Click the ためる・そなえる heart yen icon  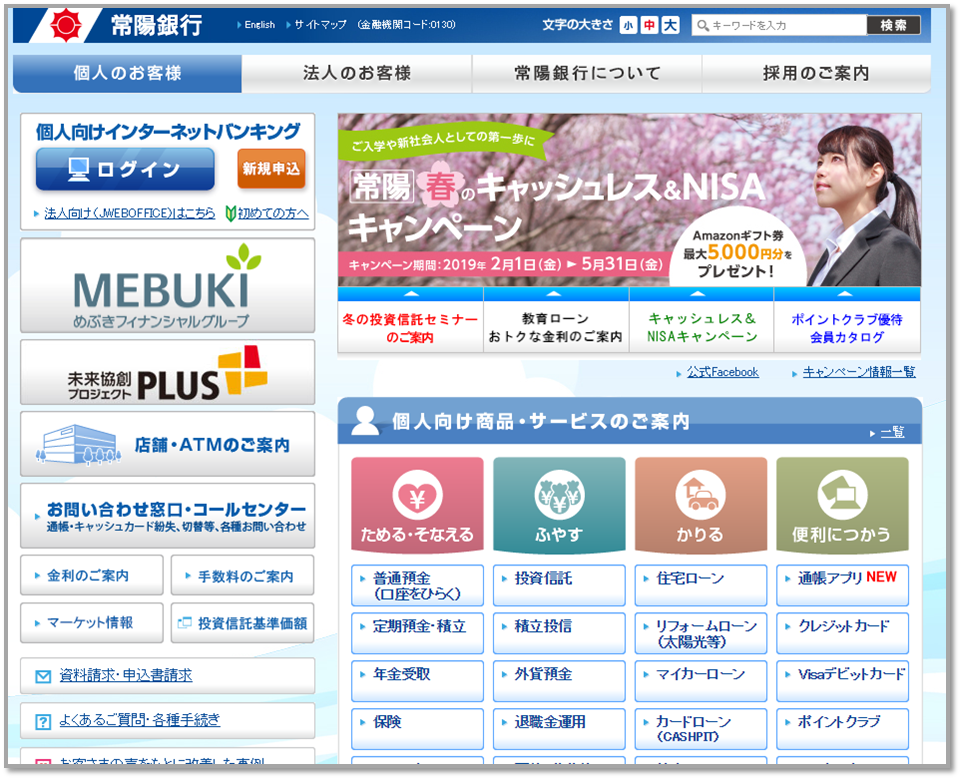[x=417, y=493]
